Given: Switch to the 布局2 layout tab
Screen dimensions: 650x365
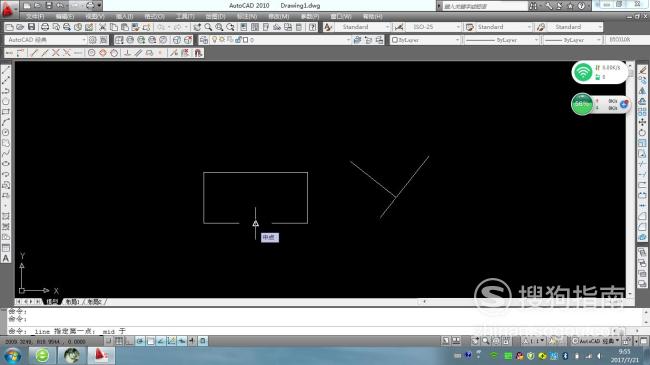Looking at the screenshot, I should pyautogui.click(x=95, y=302).
